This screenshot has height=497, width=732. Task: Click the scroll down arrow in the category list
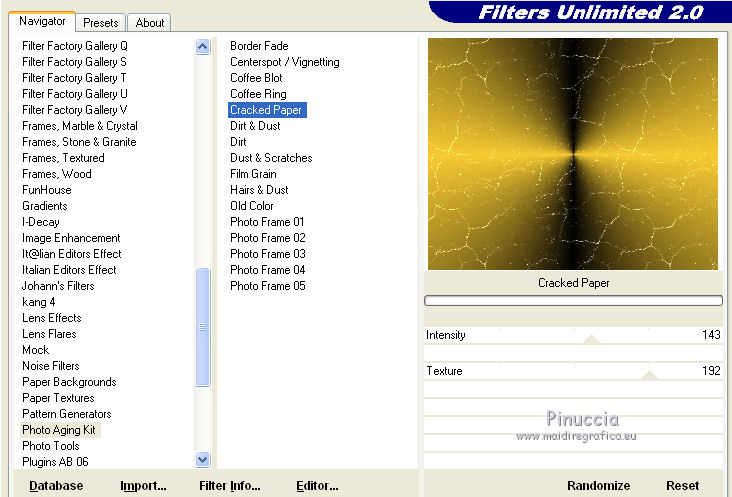pos(203,459)
